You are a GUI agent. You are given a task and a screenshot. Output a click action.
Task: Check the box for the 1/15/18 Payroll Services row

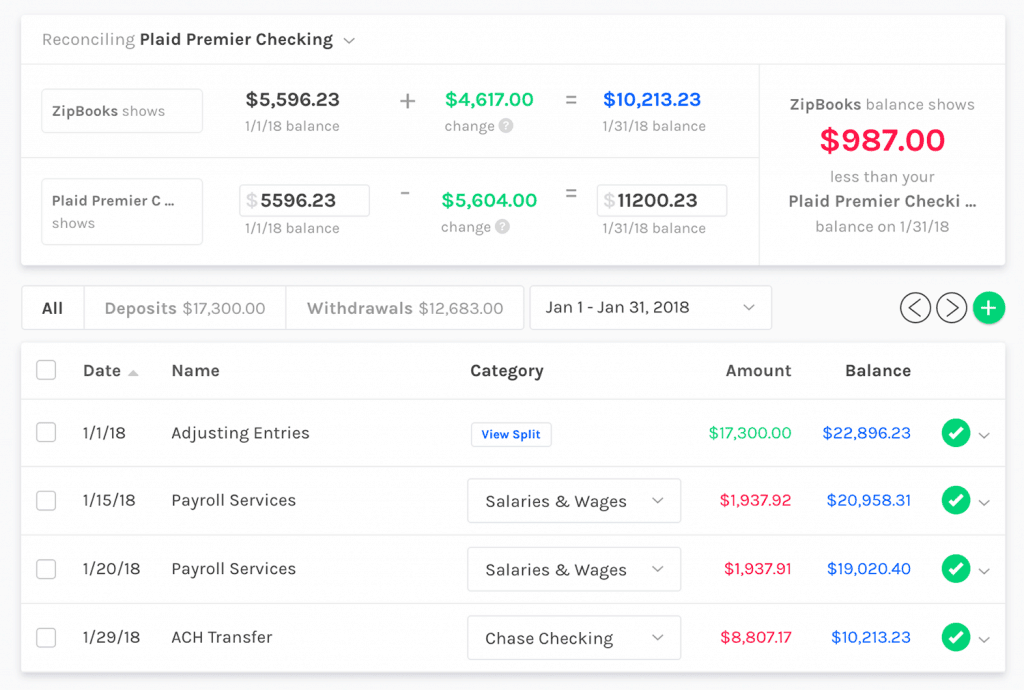click(46, 500)
